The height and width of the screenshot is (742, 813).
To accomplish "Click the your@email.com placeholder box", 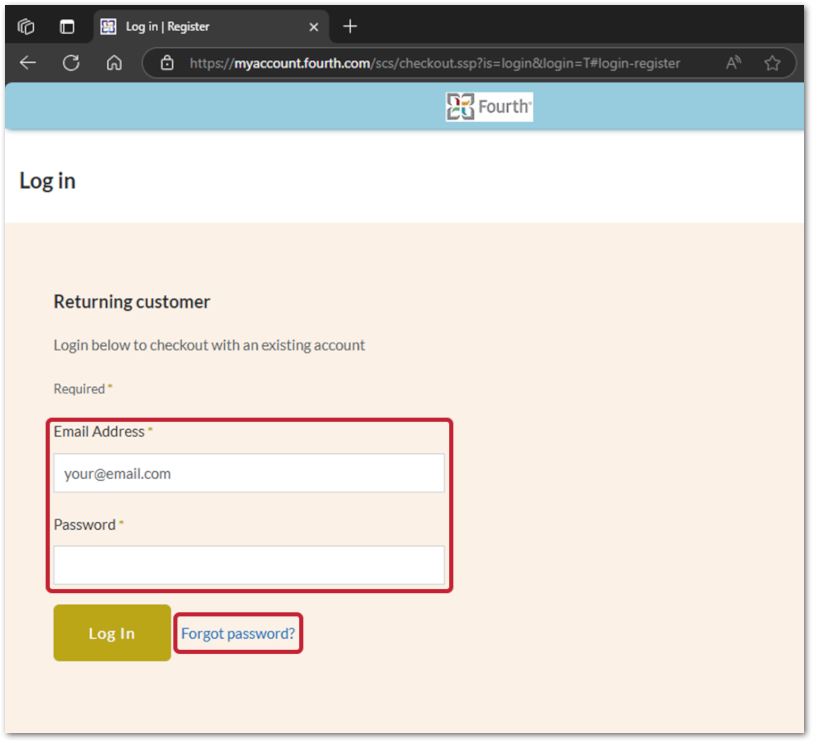I will click(x=248, y=473).
